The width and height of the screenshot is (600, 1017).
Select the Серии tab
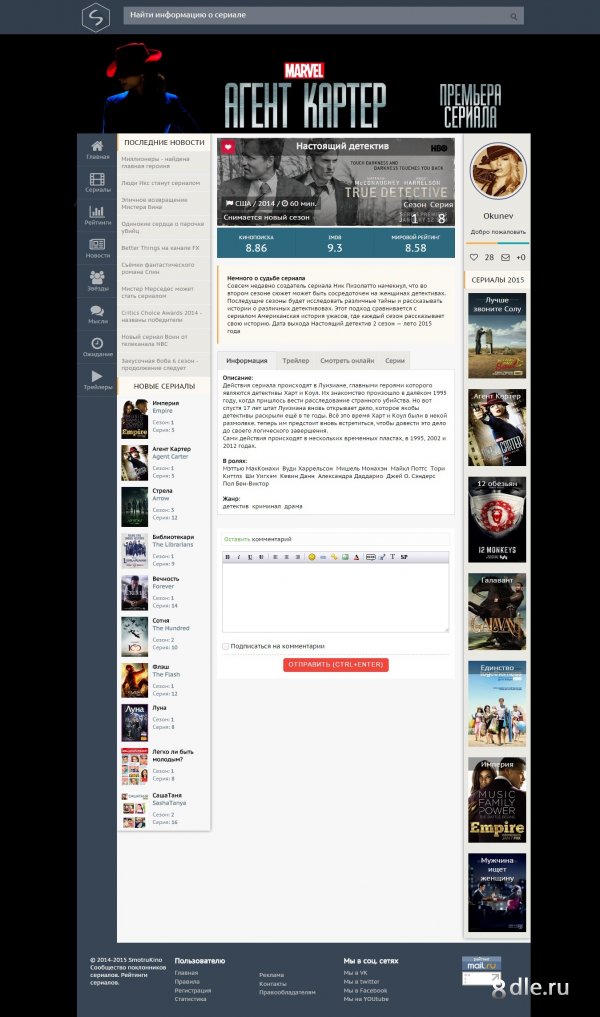pos(395,359)
